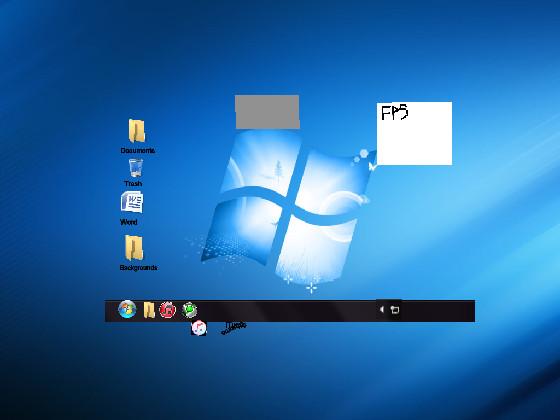Select the Trash label text
560x420 pixels.
coord(133,184)
